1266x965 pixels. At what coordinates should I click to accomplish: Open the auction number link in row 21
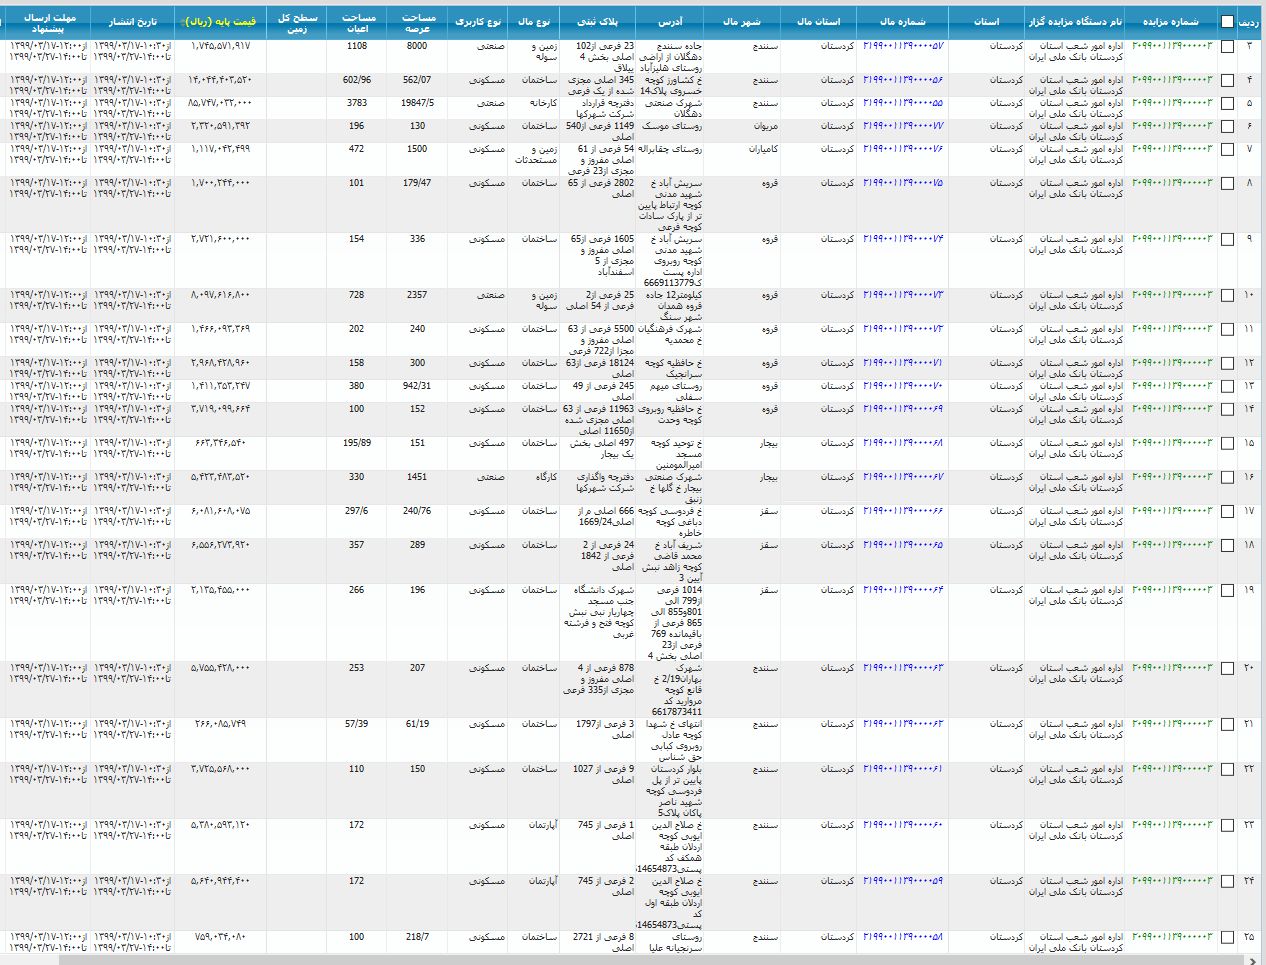tap(1171, 724)
